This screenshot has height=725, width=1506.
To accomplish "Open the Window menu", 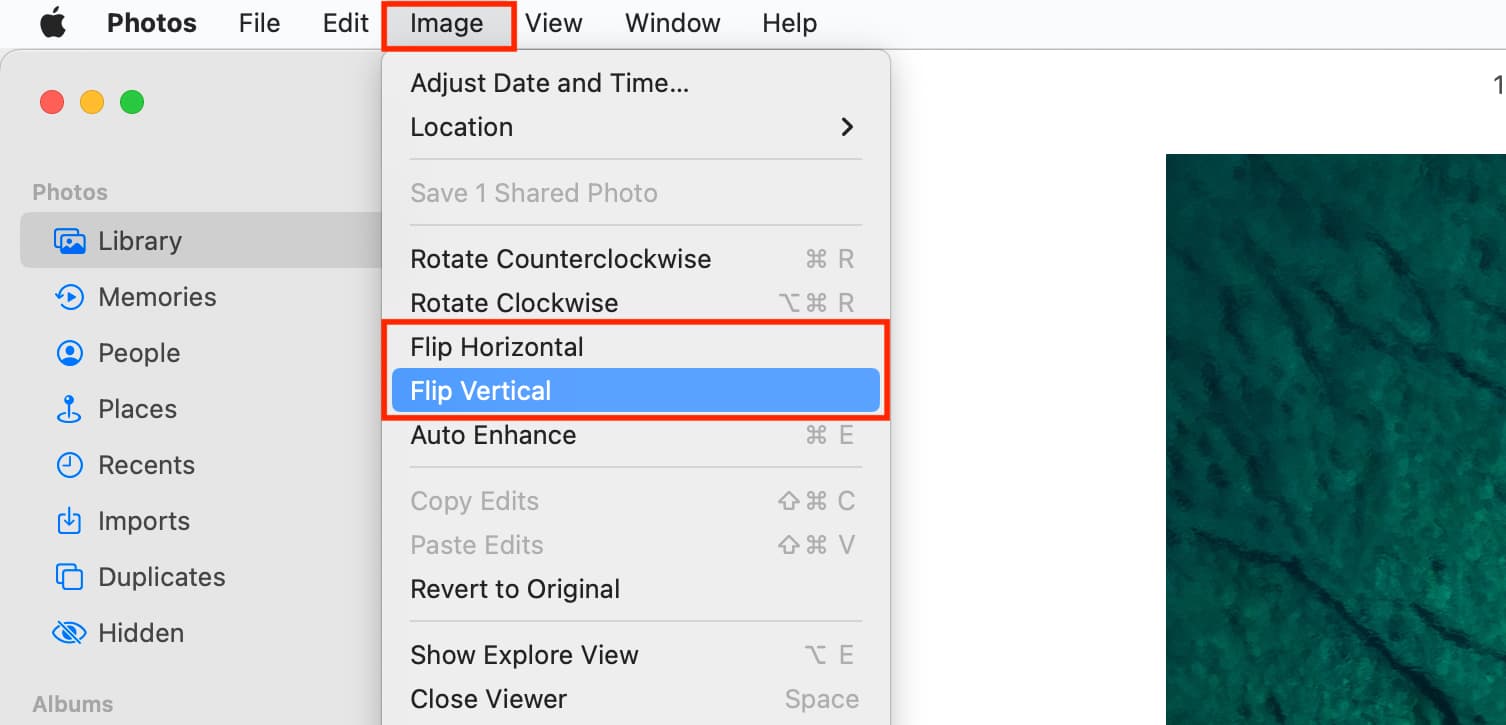I will point(672,22).
